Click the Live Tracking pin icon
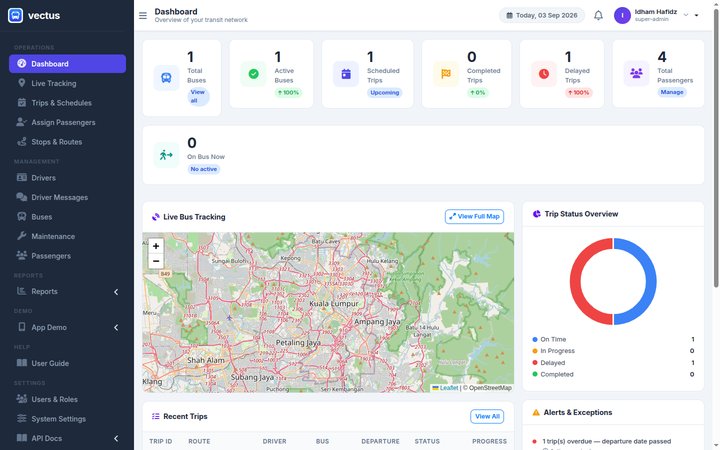This screenshot has height=450, width=720. tap(22, 83)
